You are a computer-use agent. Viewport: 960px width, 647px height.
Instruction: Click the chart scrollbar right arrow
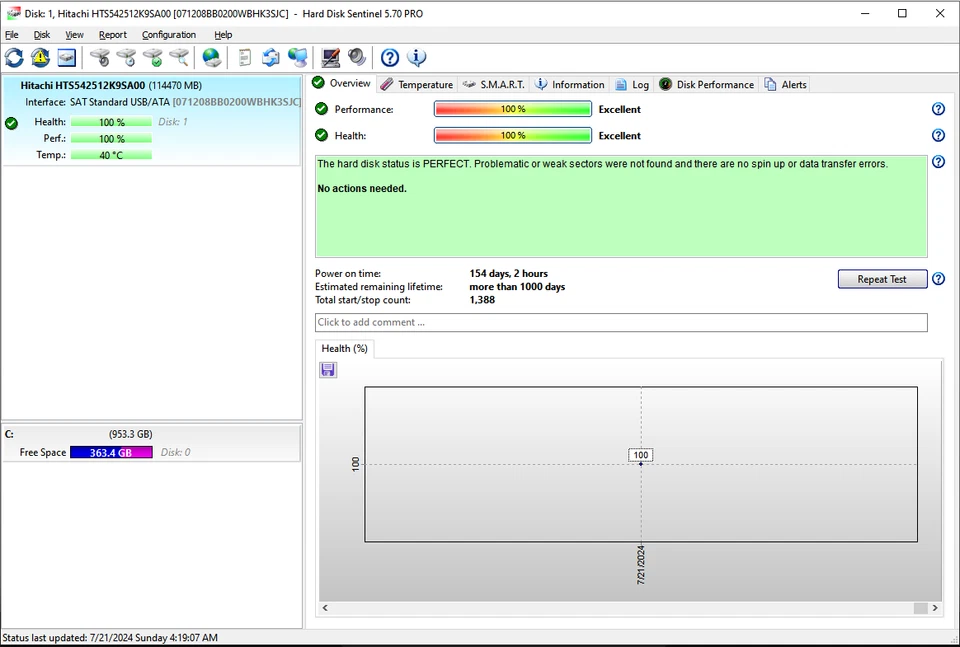[935, 608]
